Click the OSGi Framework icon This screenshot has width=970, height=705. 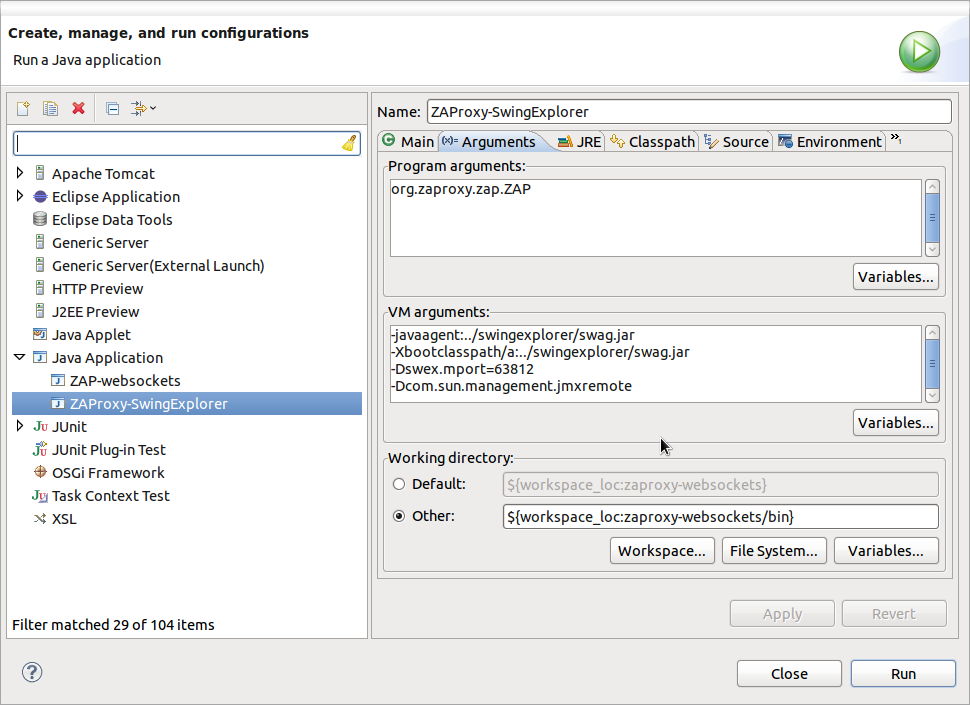[40, 472]
